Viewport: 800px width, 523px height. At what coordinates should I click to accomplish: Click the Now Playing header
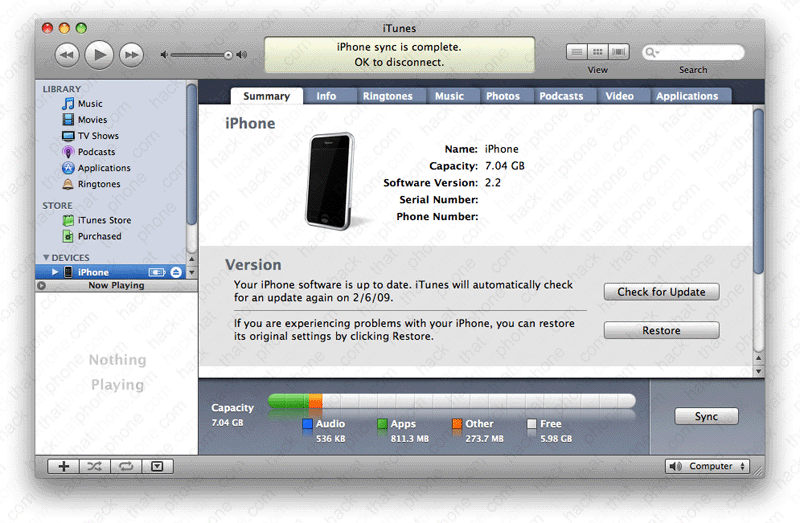(x=116, y=286)
